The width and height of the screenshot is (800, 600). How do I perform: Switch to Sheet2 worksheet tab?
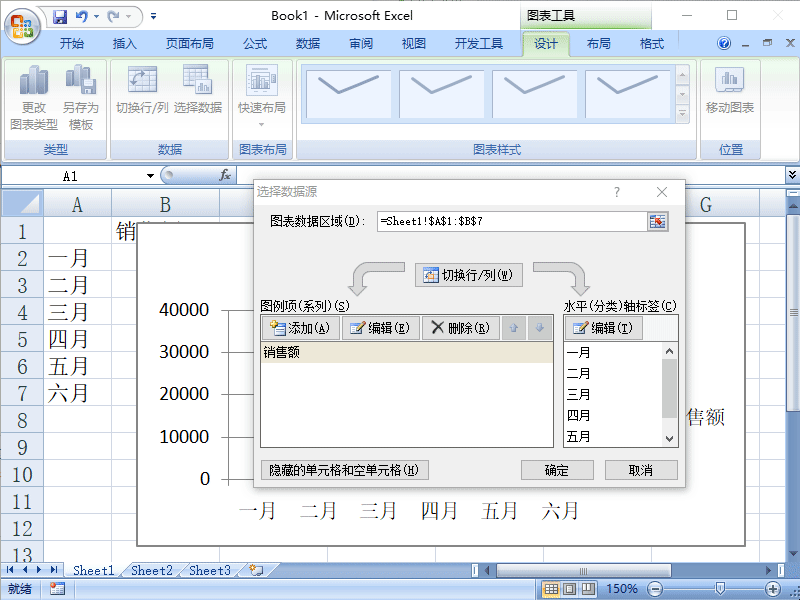152,570
